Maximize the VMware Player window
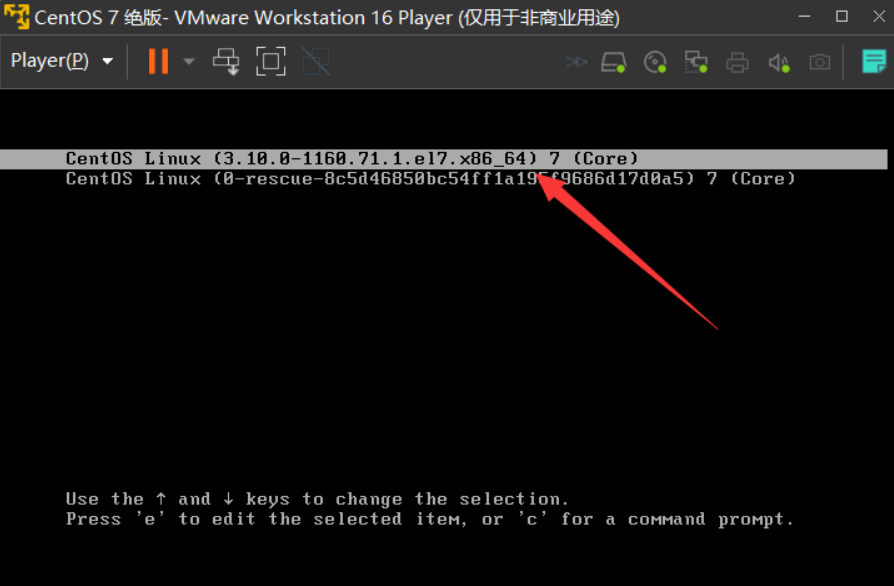This screenshot has height=586, width=894. (842, 17)
